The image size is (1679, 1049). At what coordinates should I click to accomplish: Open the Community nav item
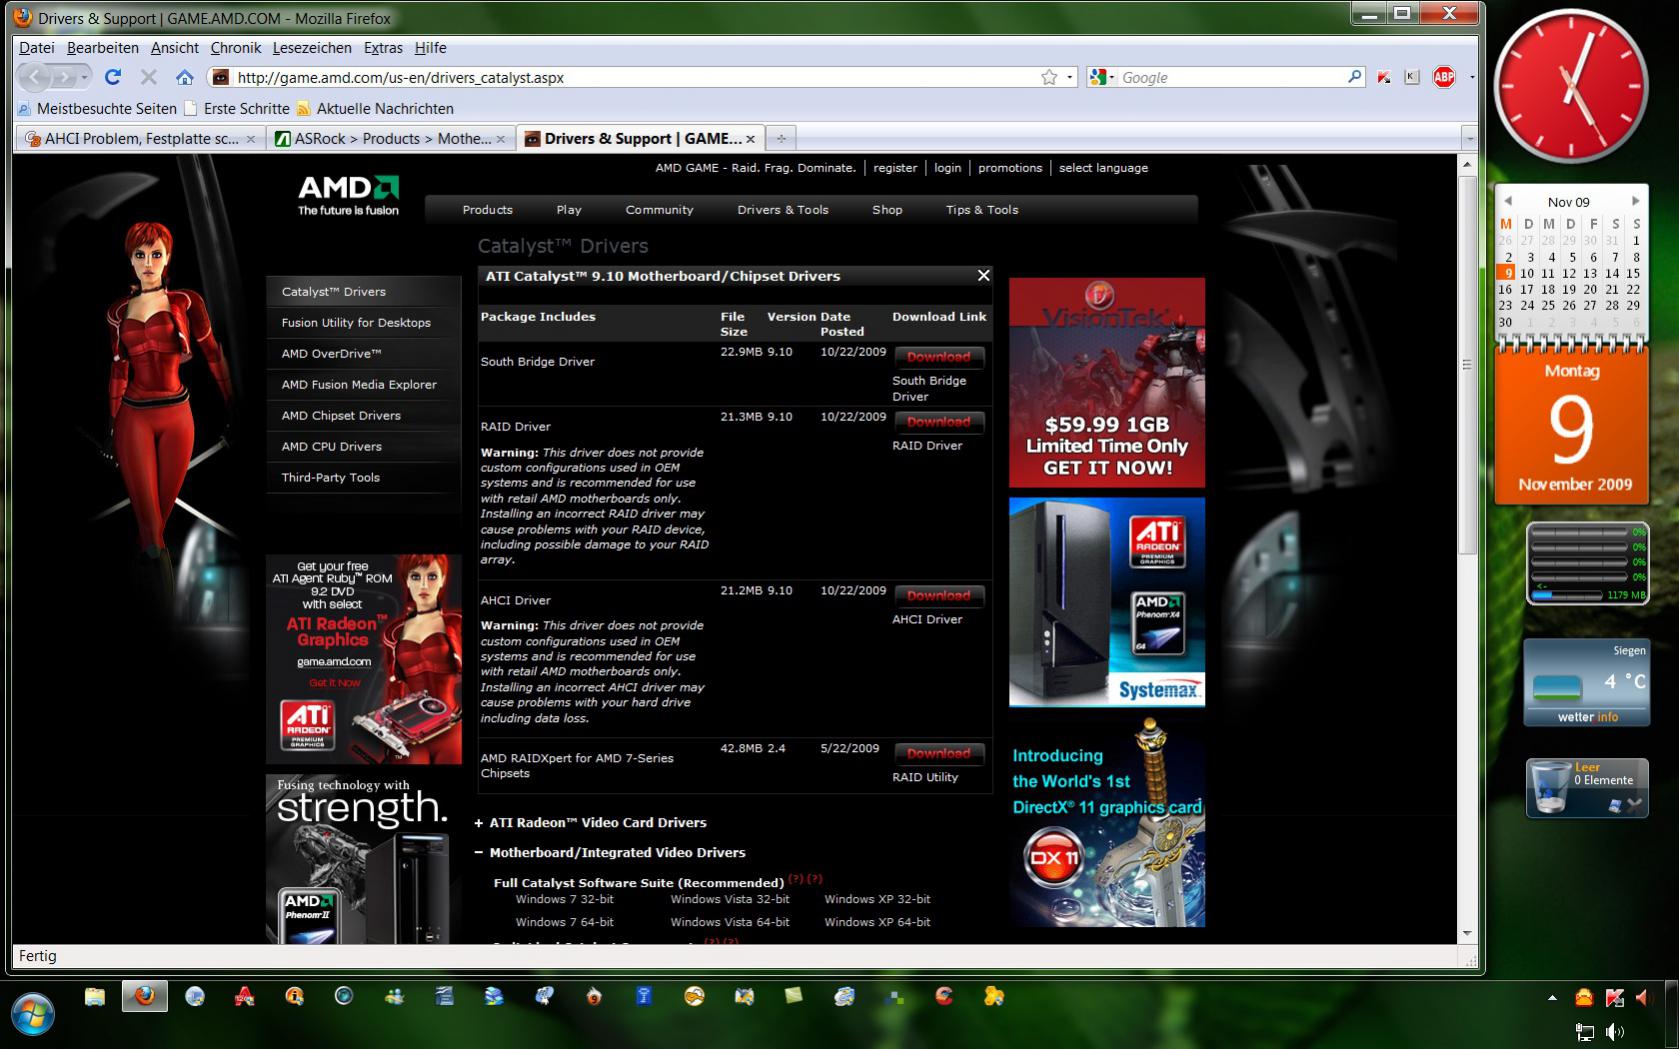pos(659,210)
